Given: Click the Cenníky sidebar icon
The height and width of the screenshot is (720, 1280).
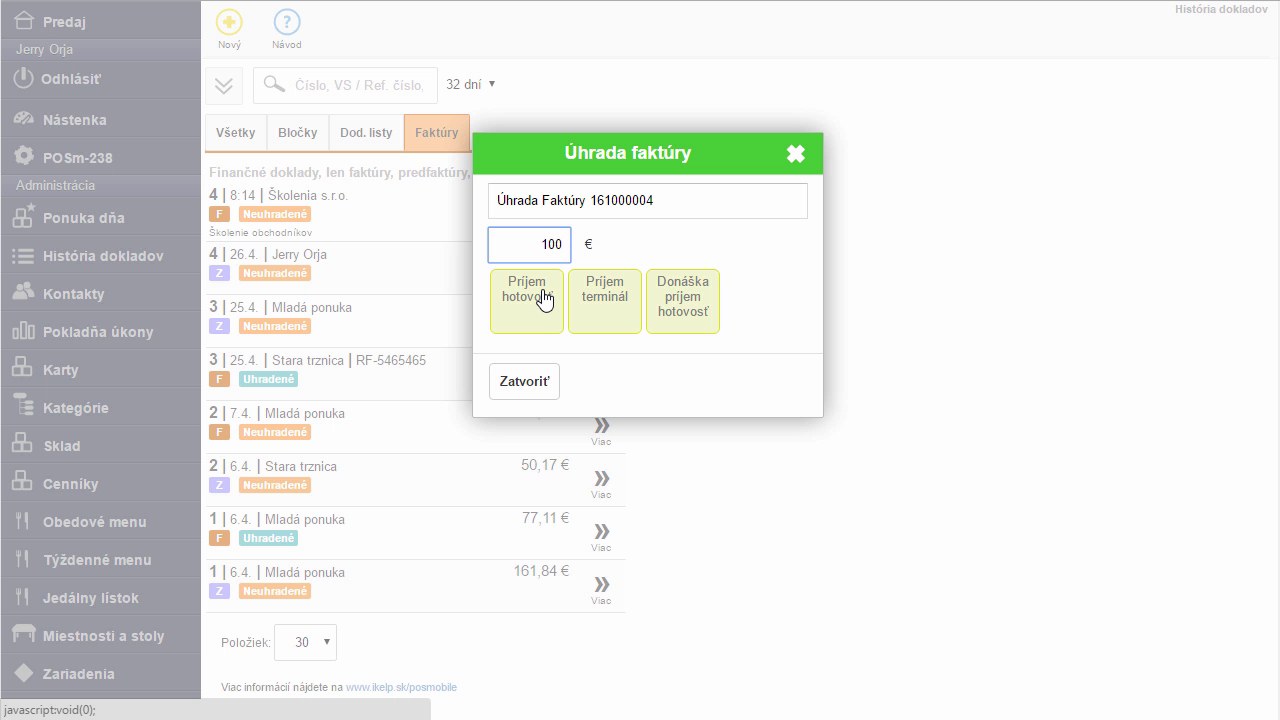Looking at the screenshot, I should click(x=23, y=482).
